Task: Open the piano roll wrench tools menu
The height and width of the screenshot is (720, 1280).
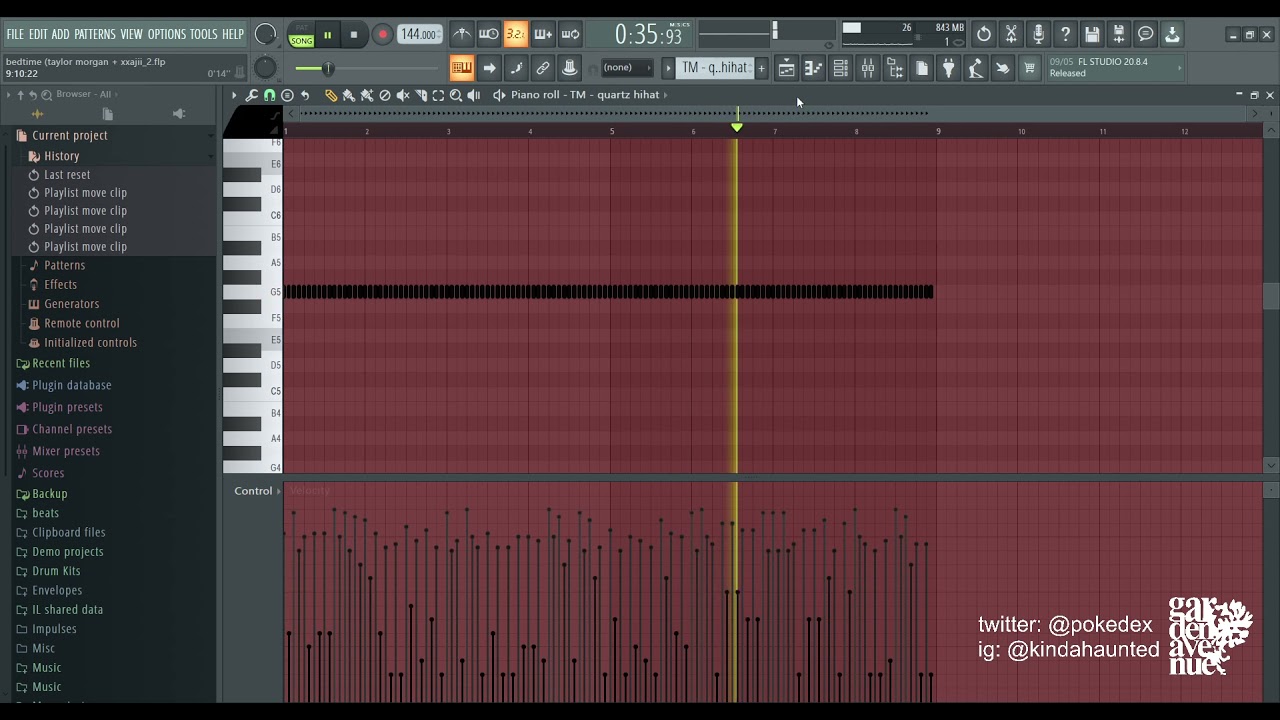Action: coord(252,95)
